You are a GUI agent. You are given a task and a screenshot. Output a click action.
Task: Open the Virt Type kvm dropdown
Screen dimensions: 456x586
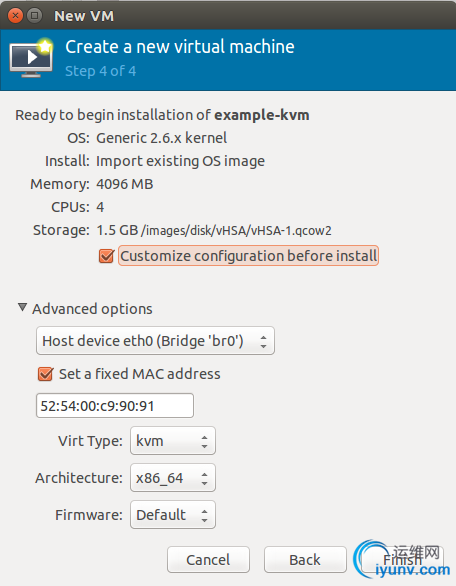pos(173,441)
